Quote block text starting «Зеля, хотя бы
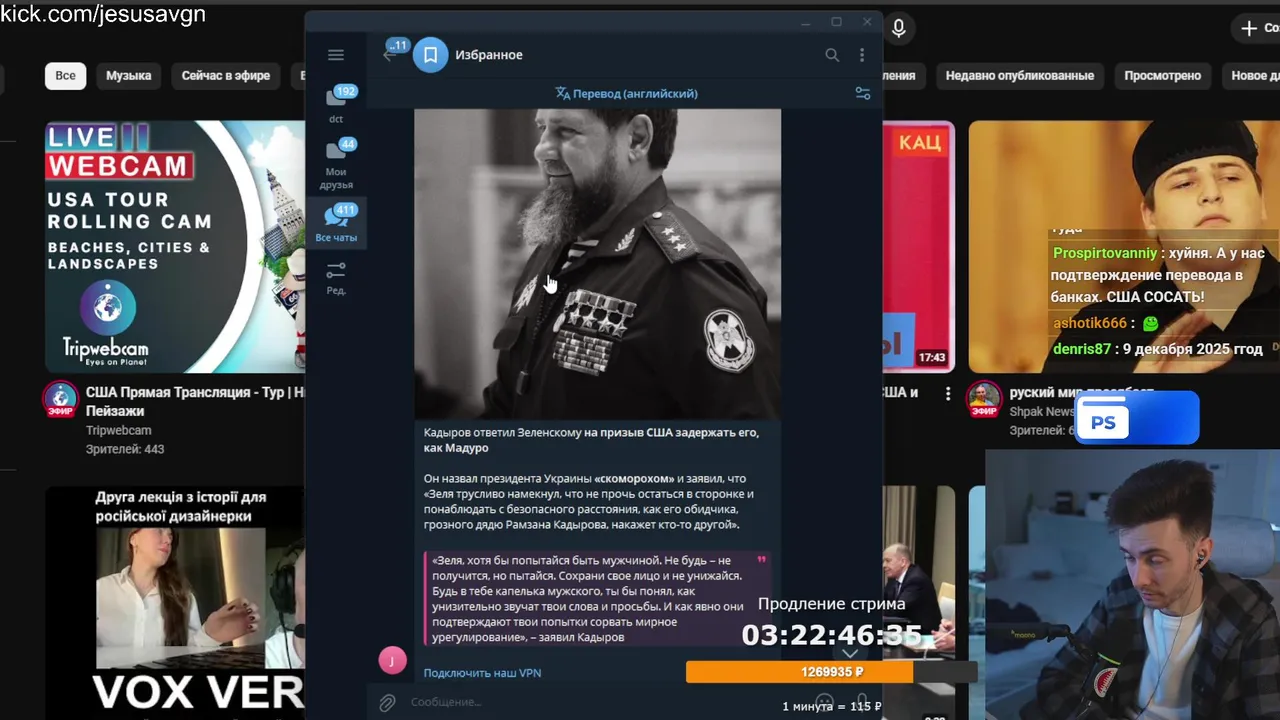This screenshot has height=720, width=1280. [x=598, y=598]
